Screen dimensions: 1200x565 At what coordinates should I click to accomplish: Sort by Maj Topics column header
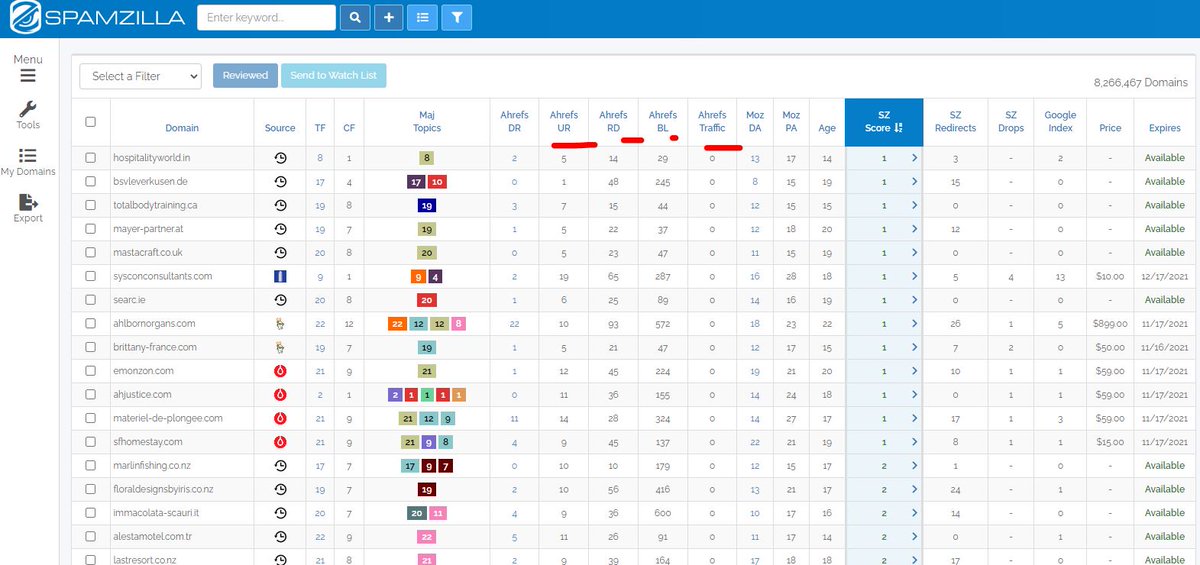click(427, 122)
